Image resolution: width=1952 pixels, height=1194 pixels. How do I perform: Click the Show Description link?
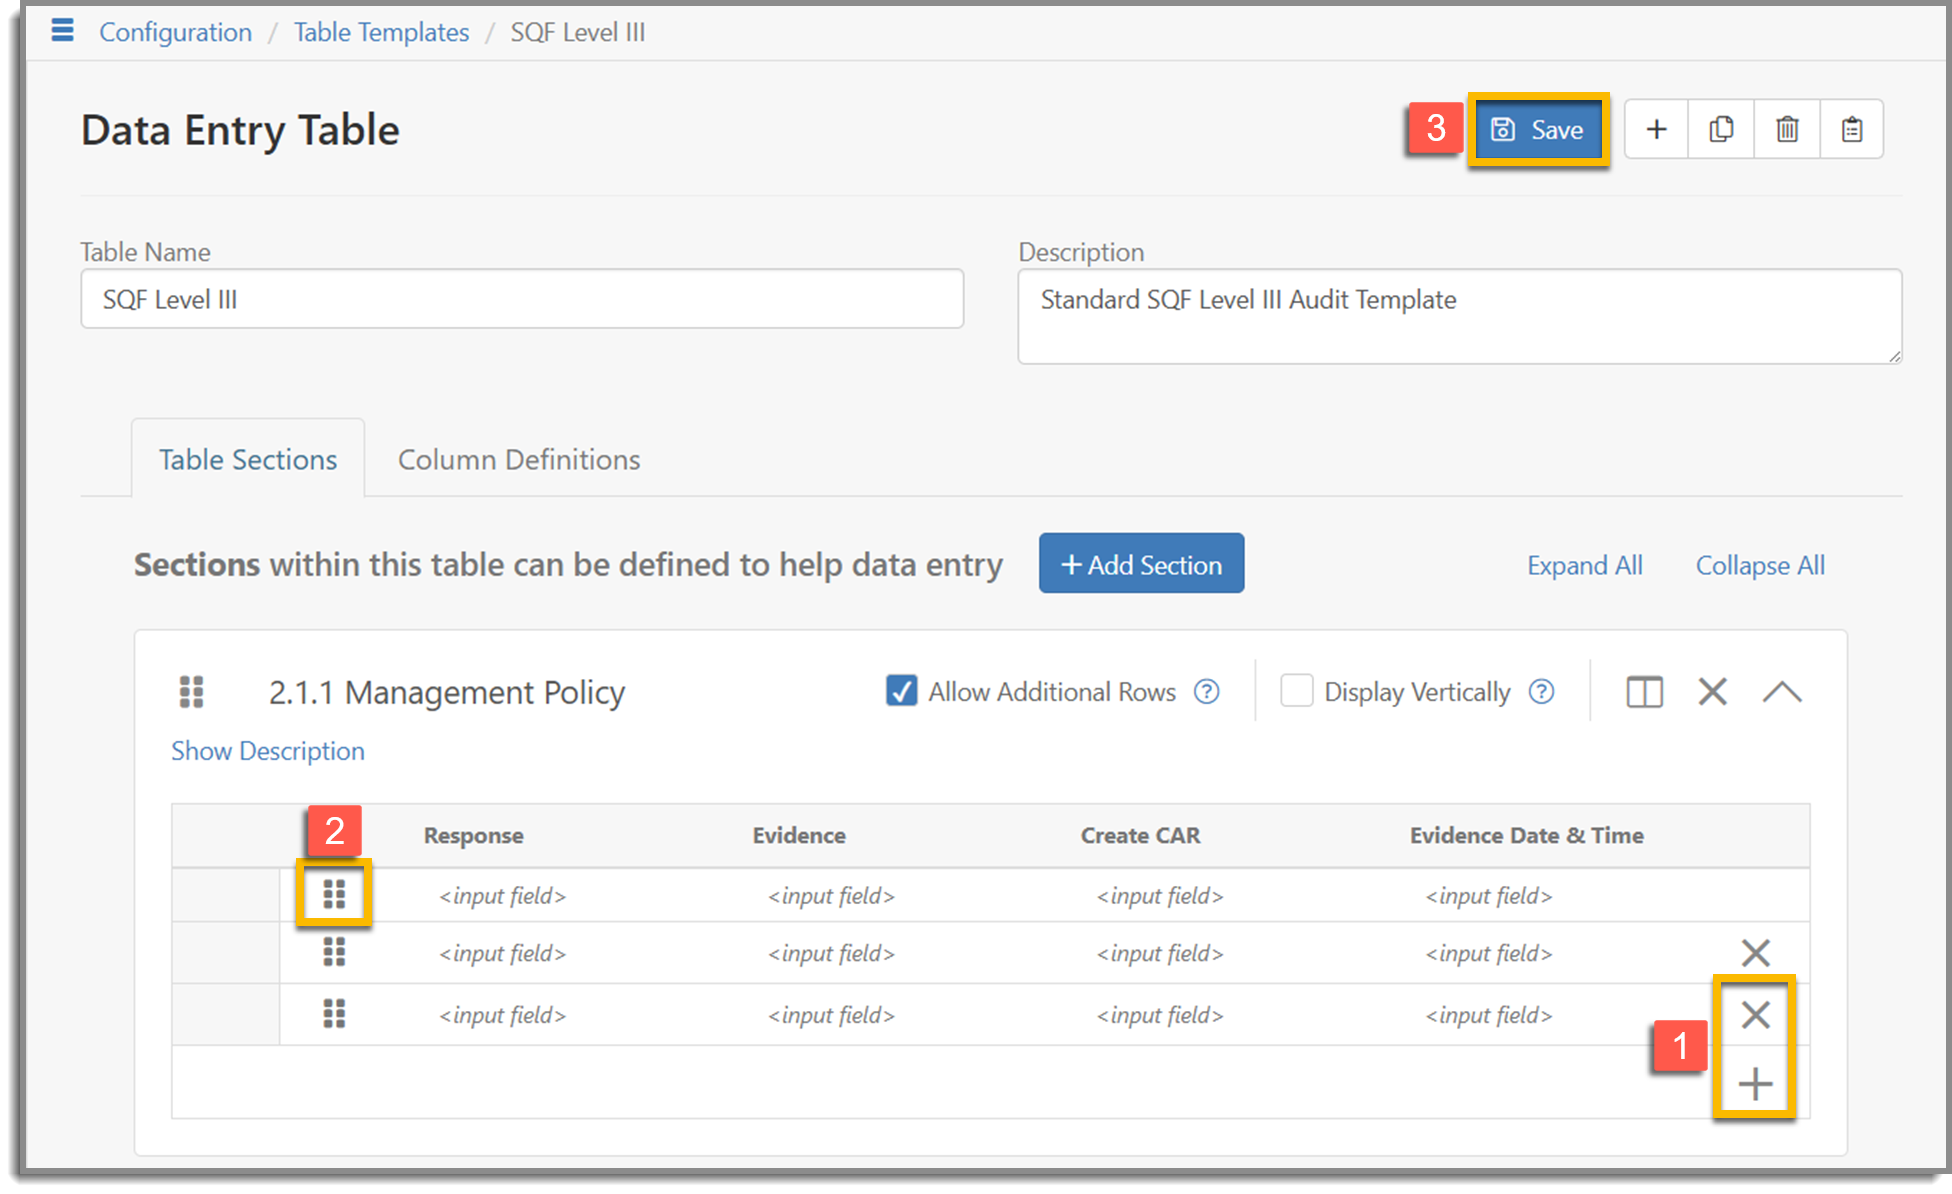268,751
